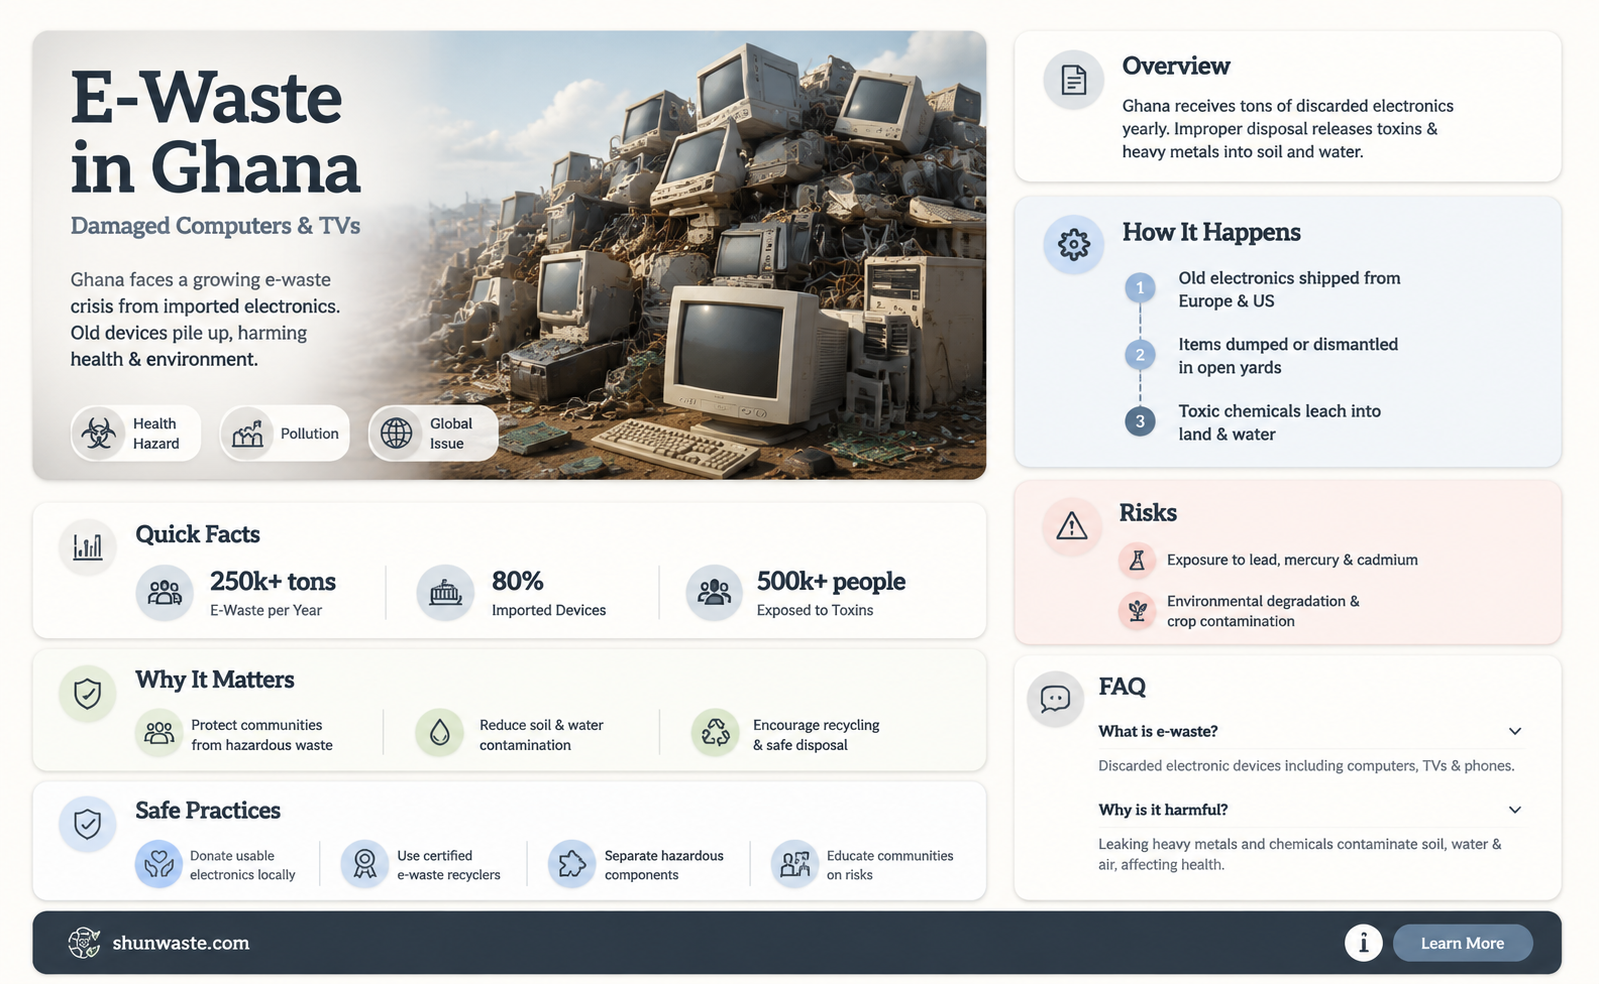The image size is (1599, 984).
Task: Click the Pollution tag label
Action: tap(309, 433)
